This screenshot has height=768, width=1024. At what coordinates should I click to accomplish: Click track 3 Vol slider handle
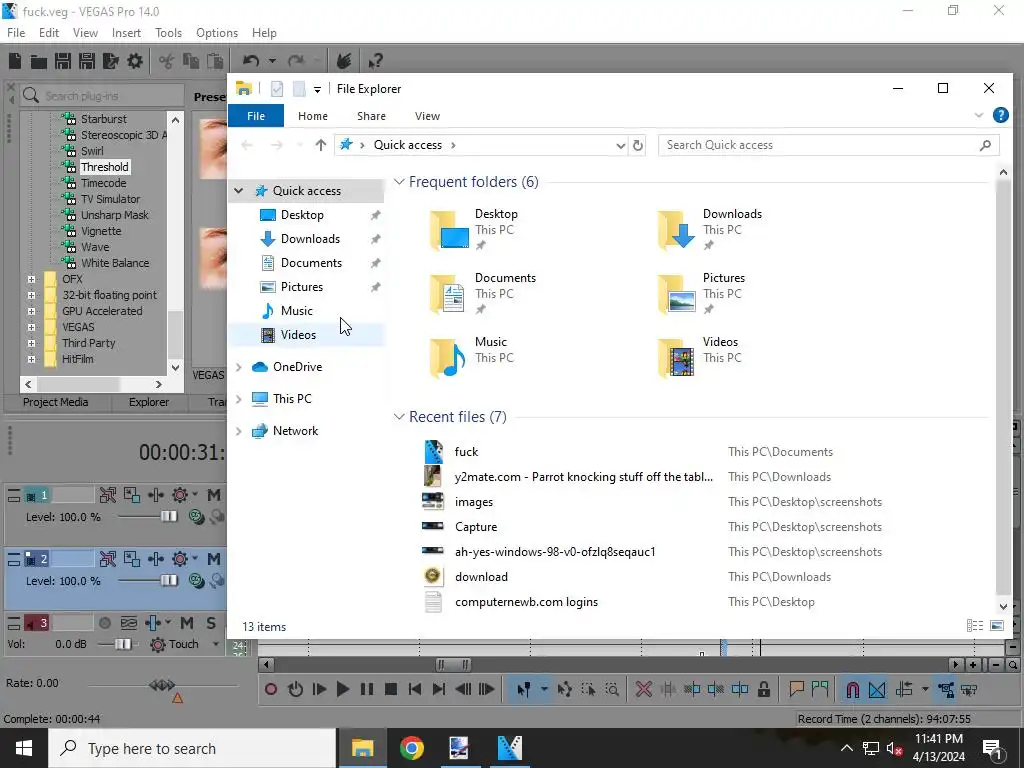pos(122,644)
